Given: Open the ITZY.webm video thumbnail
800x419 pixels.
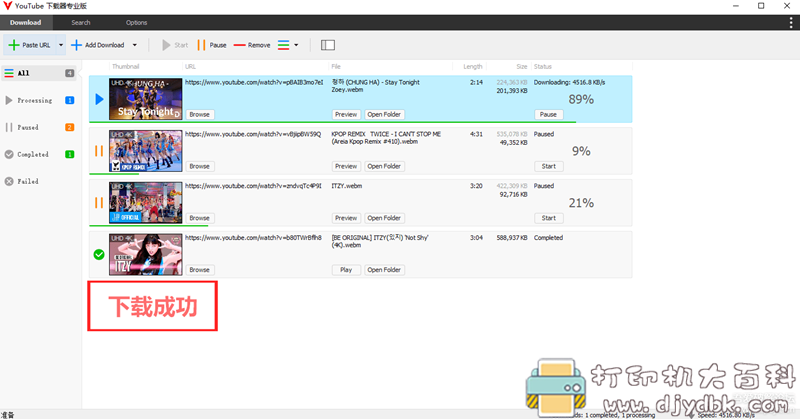Looking at the screenshot, I should 145,203.
